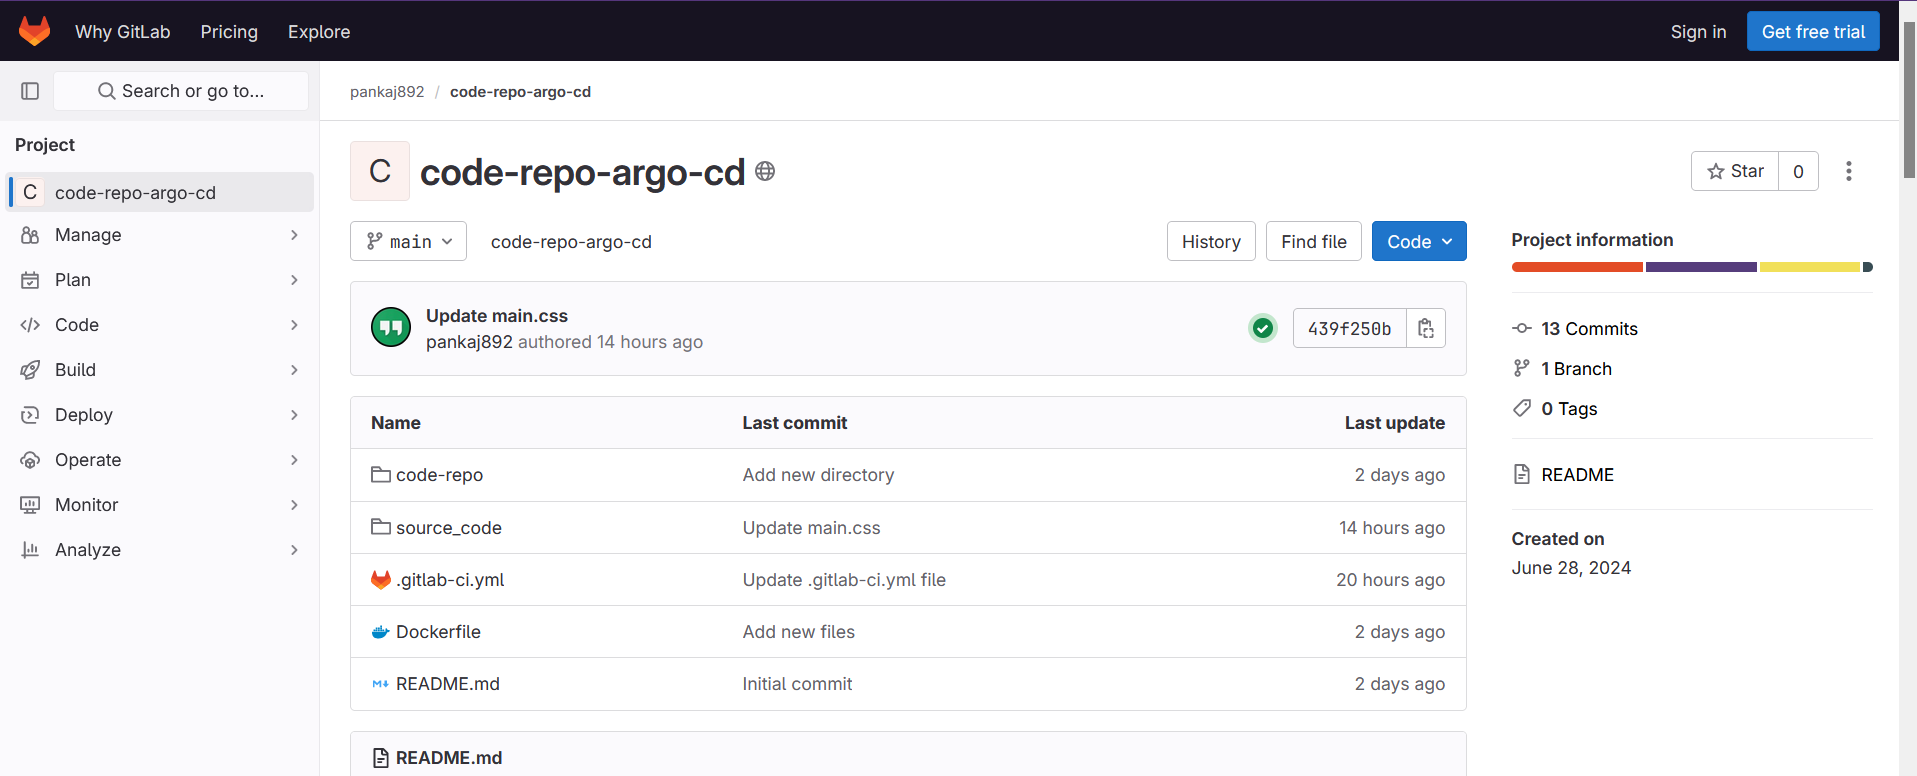Click the Initial commit message
Viewport: 1917px width, 776px height.
pyautogui.click(x=797, y=684)
